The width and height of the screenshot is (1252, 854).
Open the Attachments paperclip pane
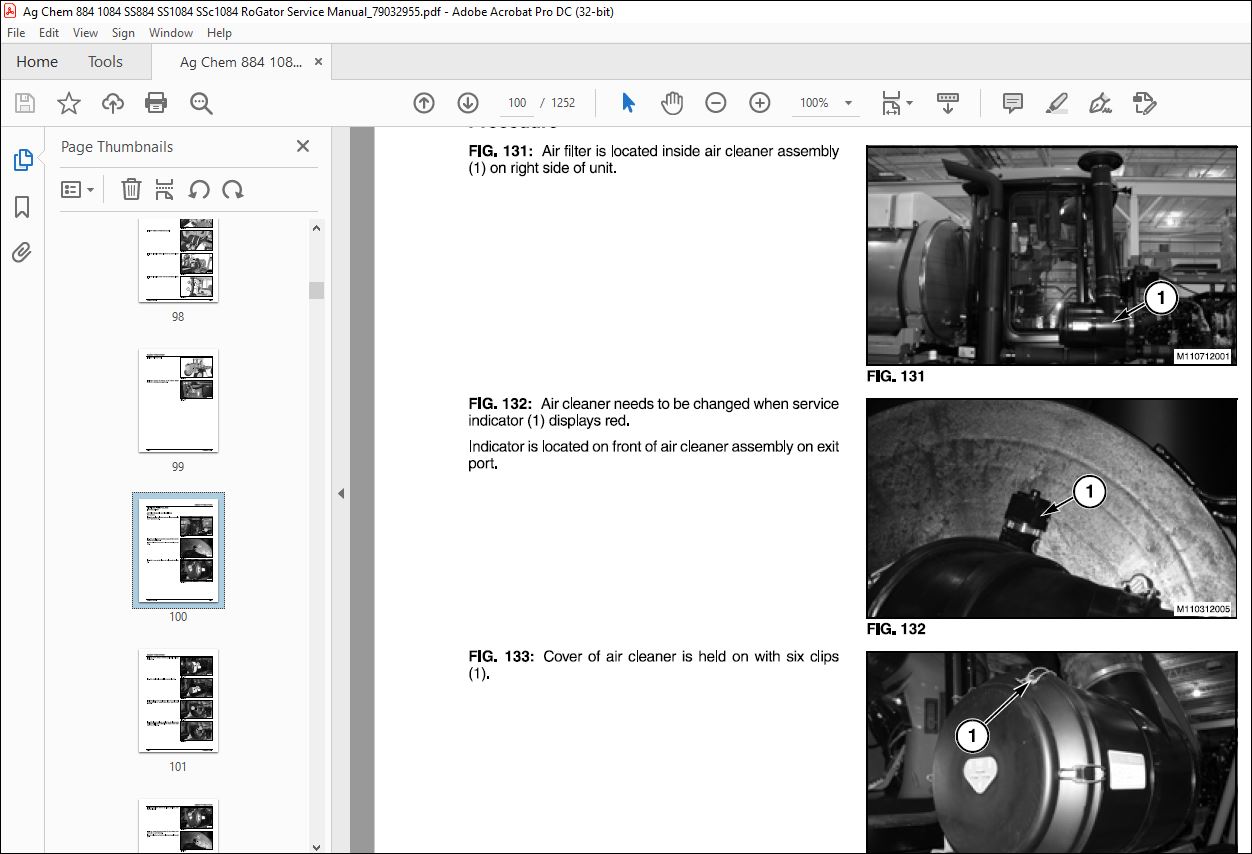pyautogui.click(x=22, y=252)
